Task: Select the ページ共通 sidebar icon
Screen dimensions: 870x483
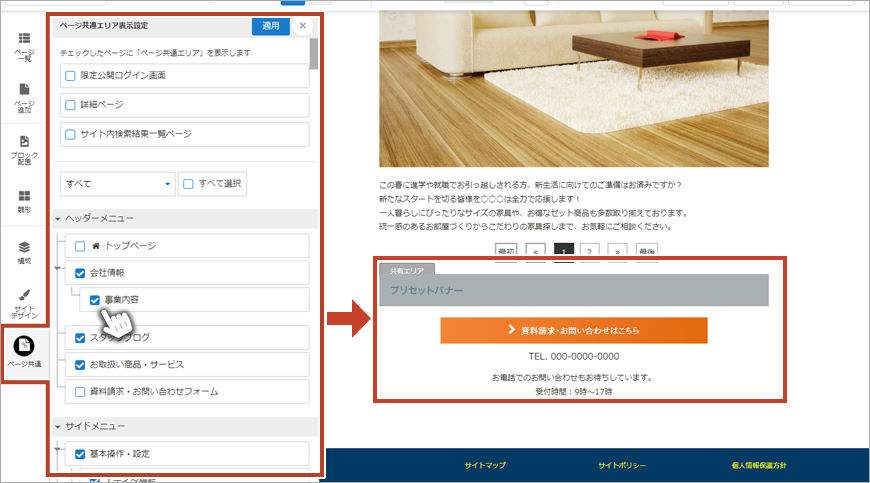Action: coord(24,351)
